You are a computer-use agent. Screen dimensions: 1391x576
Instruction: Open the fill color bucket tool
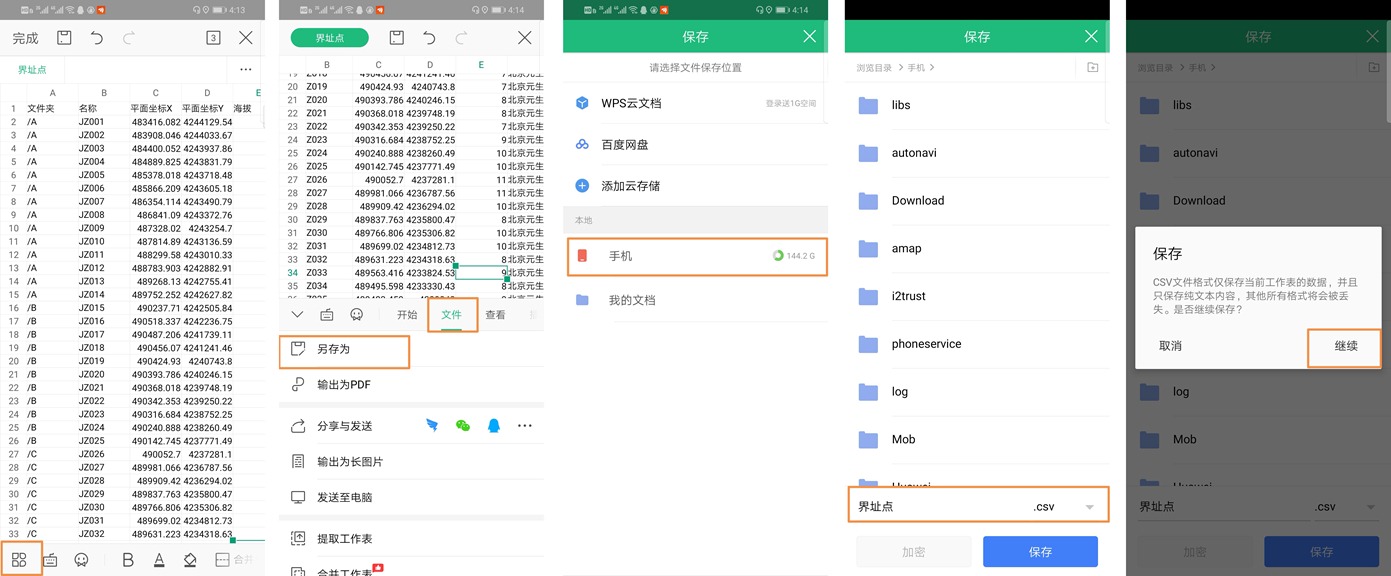click(x=190, y=560)
